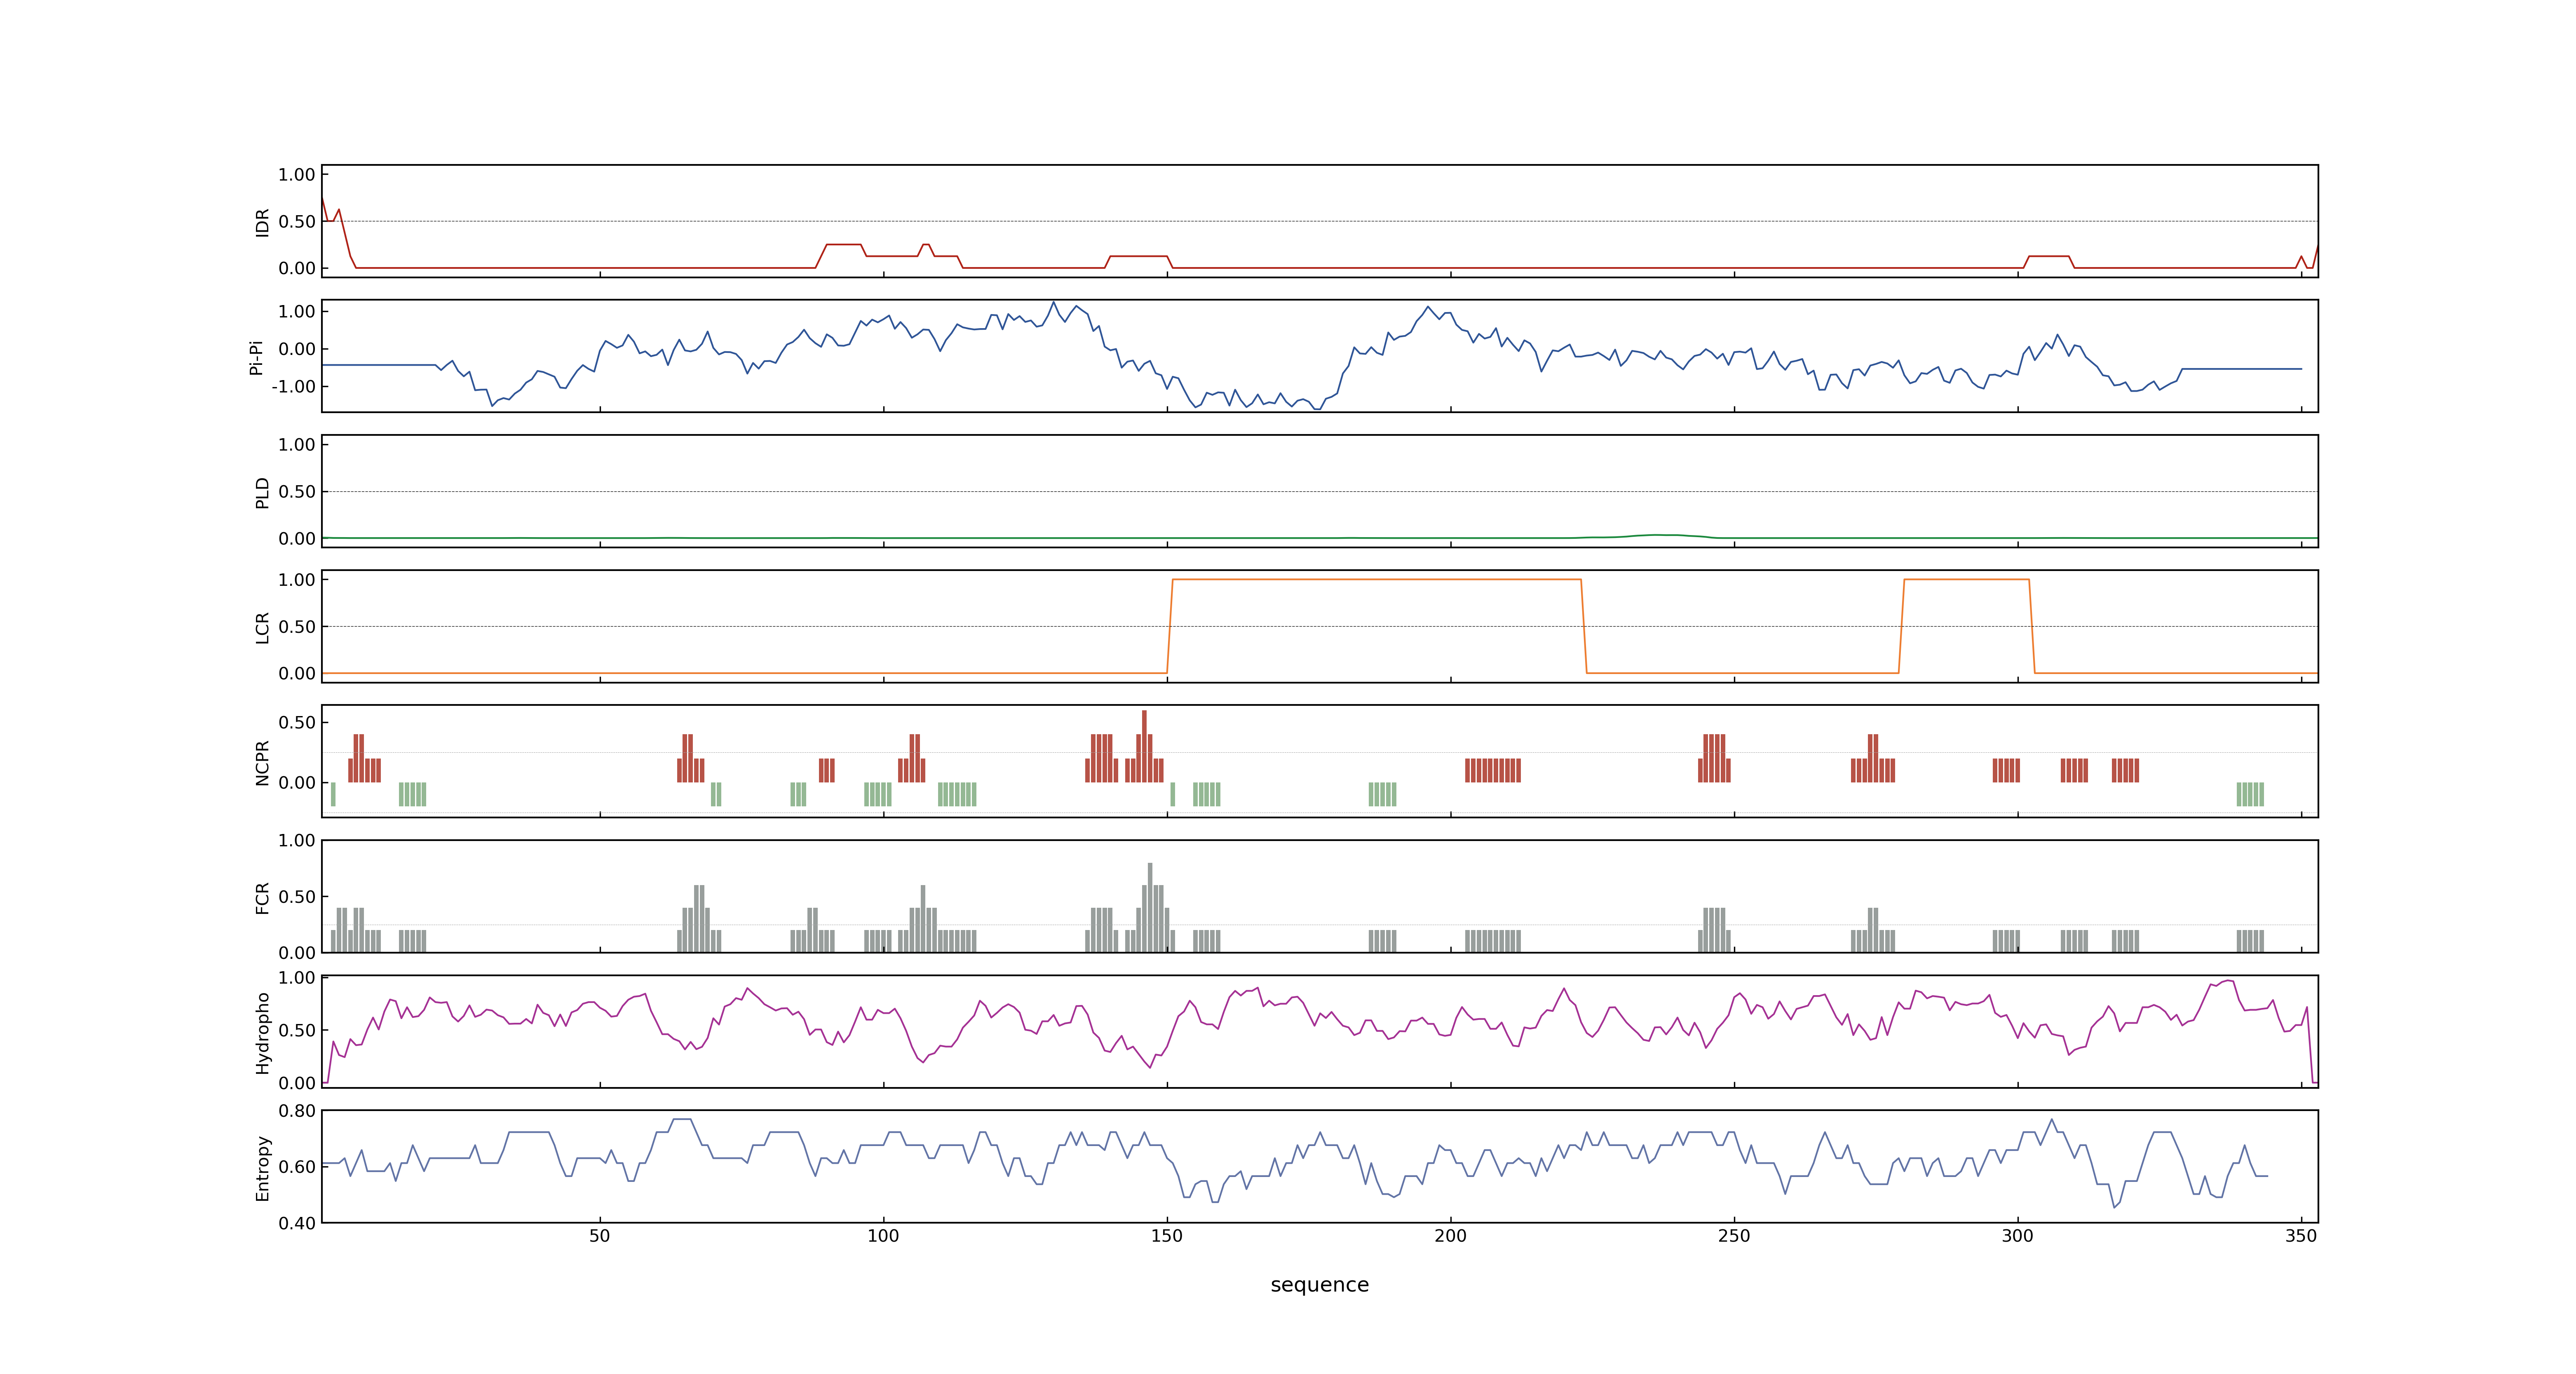Click the 1.00 tick on FCR axis

(297, 840)
